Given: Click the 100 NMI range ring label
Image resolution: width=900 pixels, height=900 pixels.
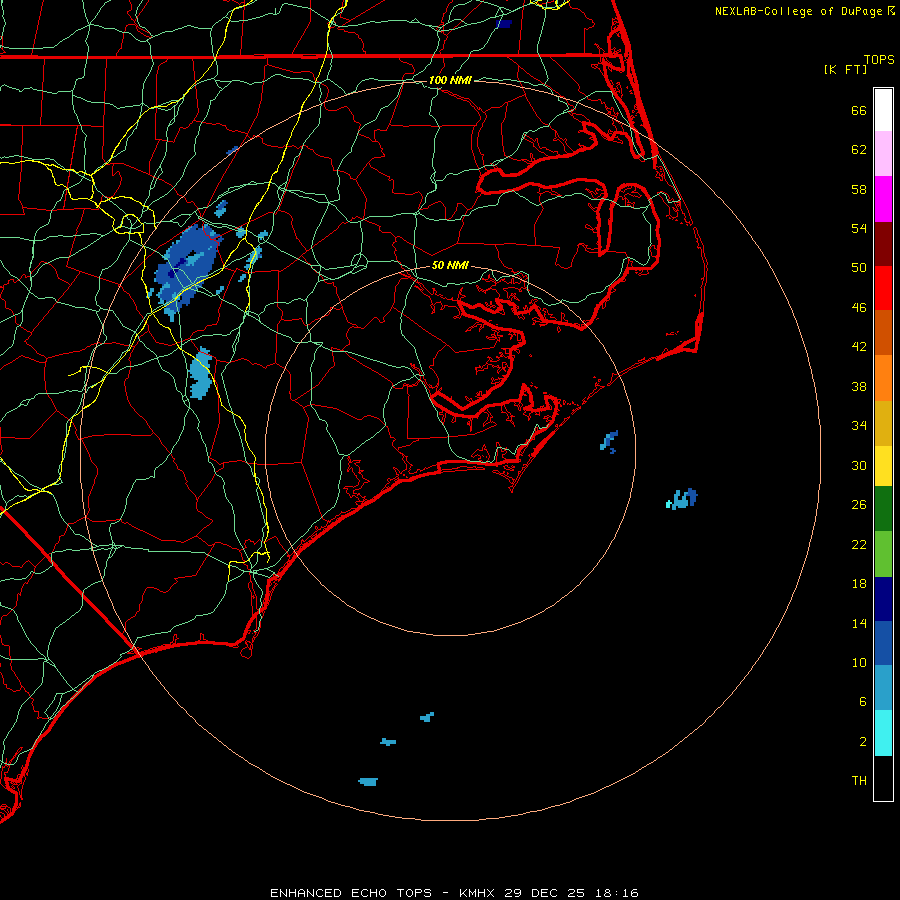Looking at the screenshot, I should click(450, 80).
